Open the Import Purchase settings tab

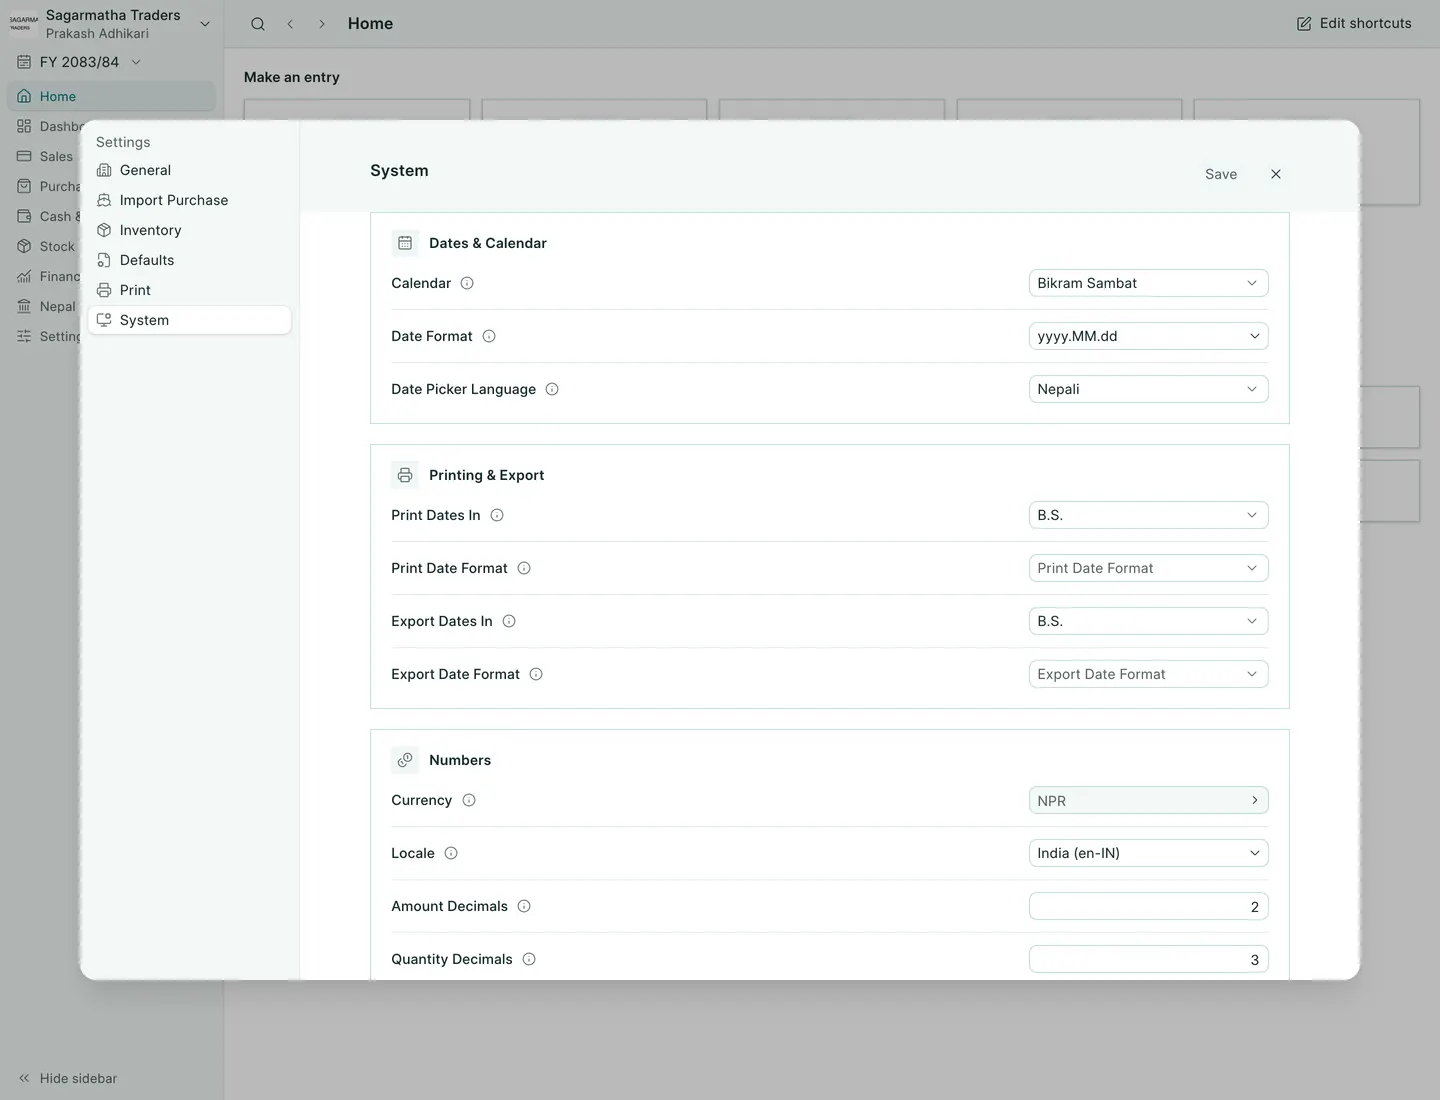click(189, 200)
